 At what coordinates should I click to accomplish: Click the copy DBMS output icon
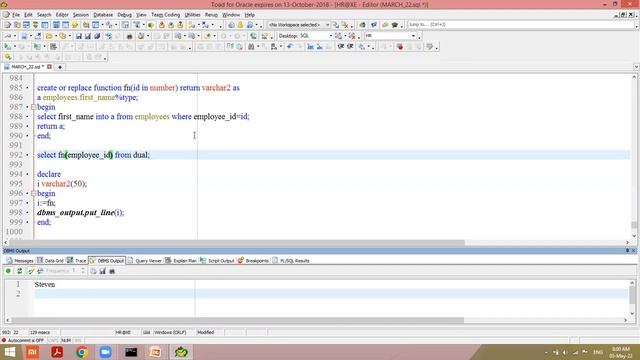coord(93,271)
